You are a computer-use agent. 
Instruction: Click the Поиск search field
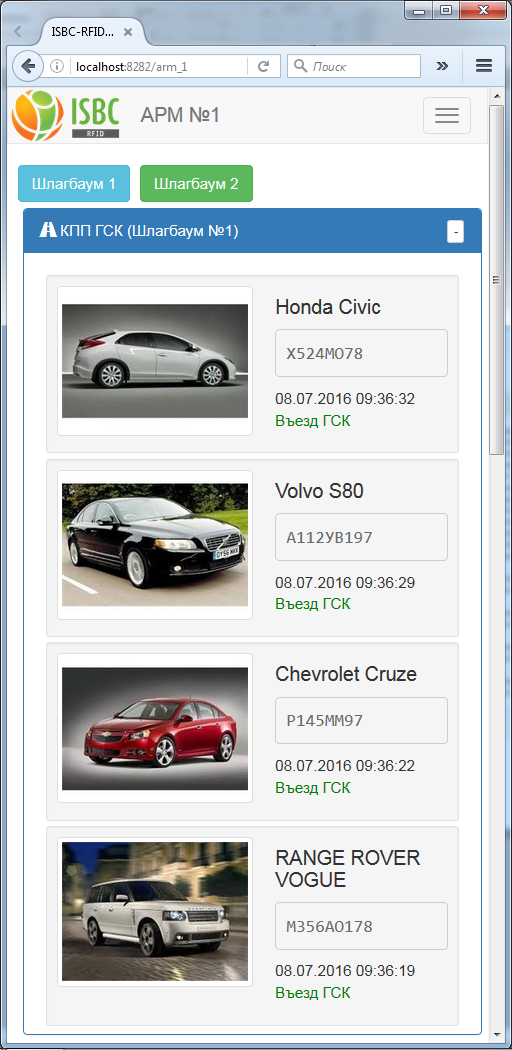tap(353, 66)
